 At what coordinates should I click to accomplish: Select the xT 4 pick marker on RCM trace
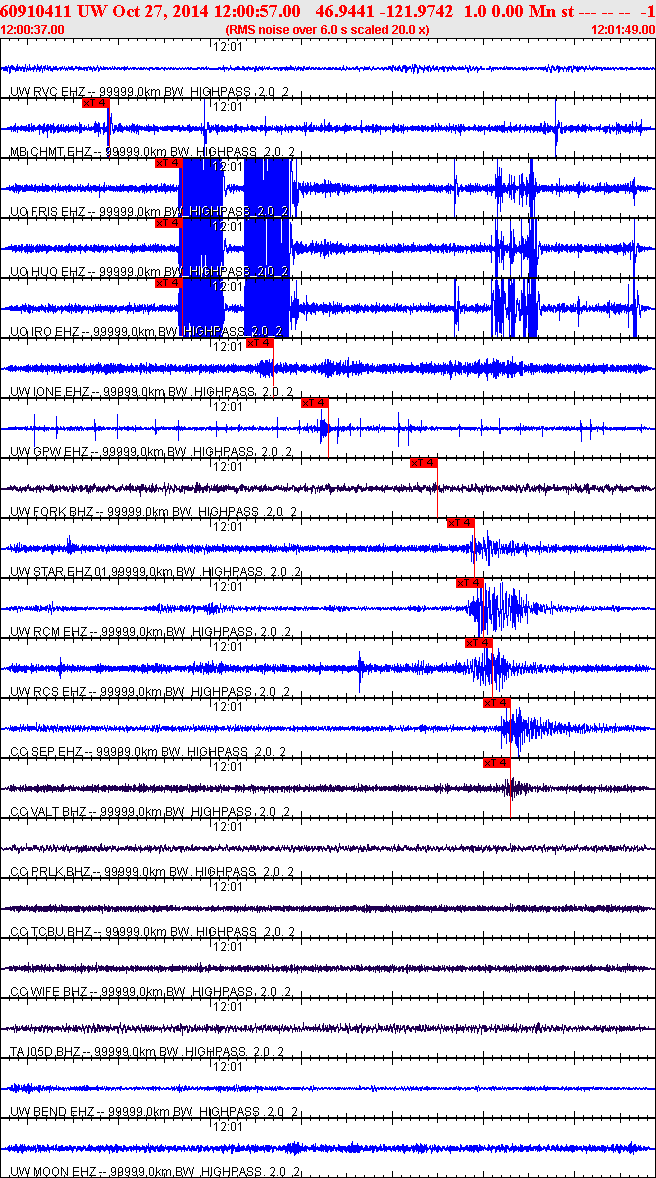click(470, 584)
